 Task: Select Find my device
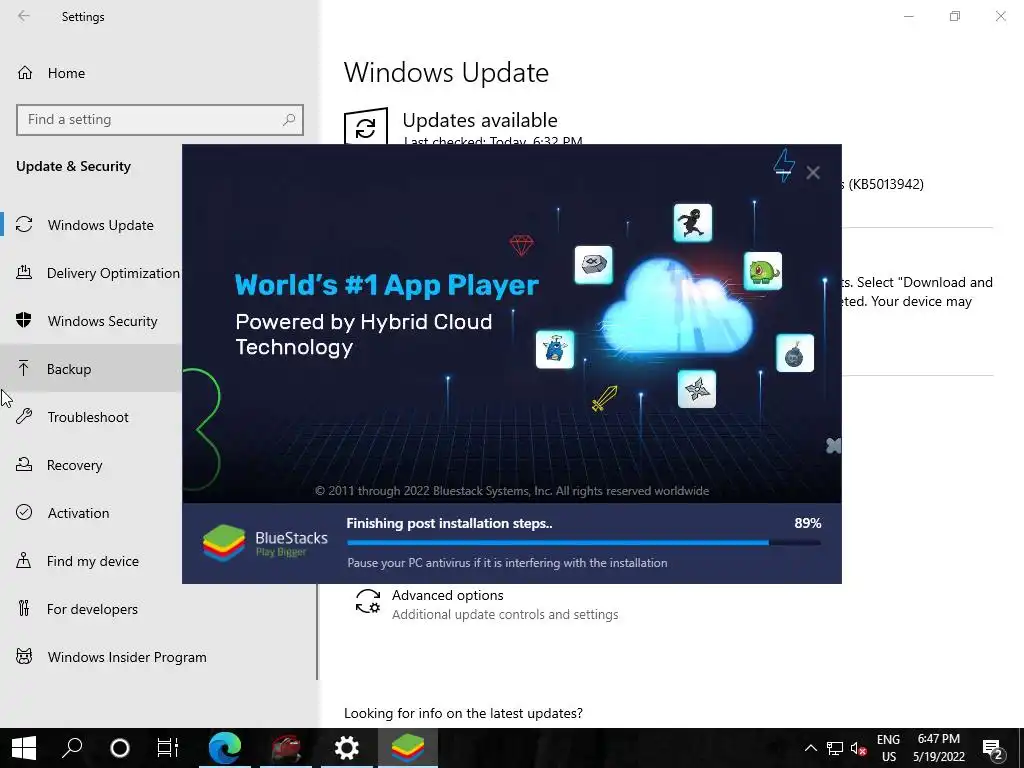pos(91,561)
